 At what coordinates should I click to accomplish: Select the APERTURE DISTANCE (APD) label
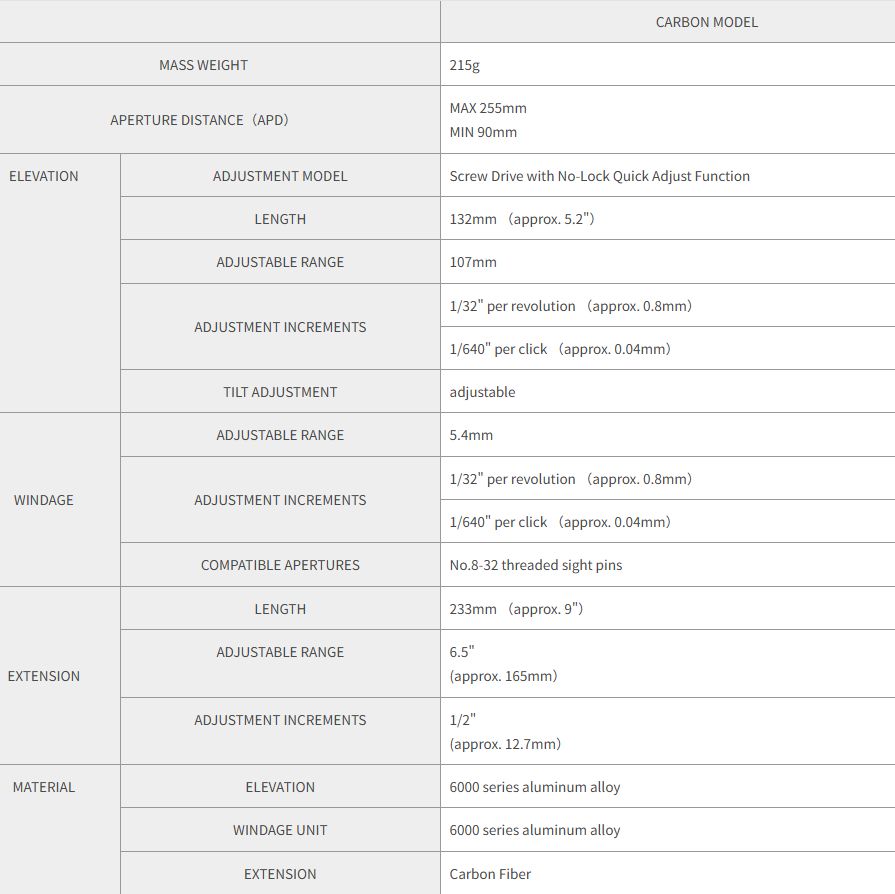(199, 120)
